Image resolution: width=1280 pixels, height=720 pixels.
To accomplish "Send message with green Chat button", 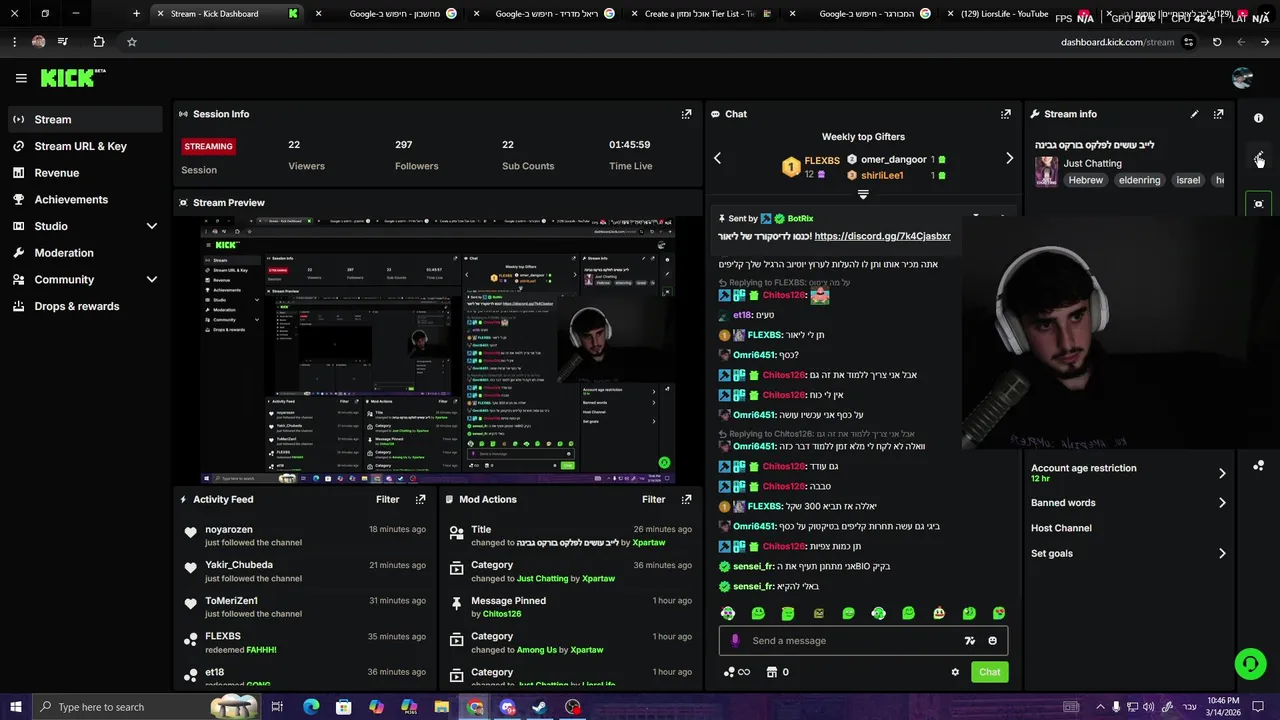I will coord(989,672).
